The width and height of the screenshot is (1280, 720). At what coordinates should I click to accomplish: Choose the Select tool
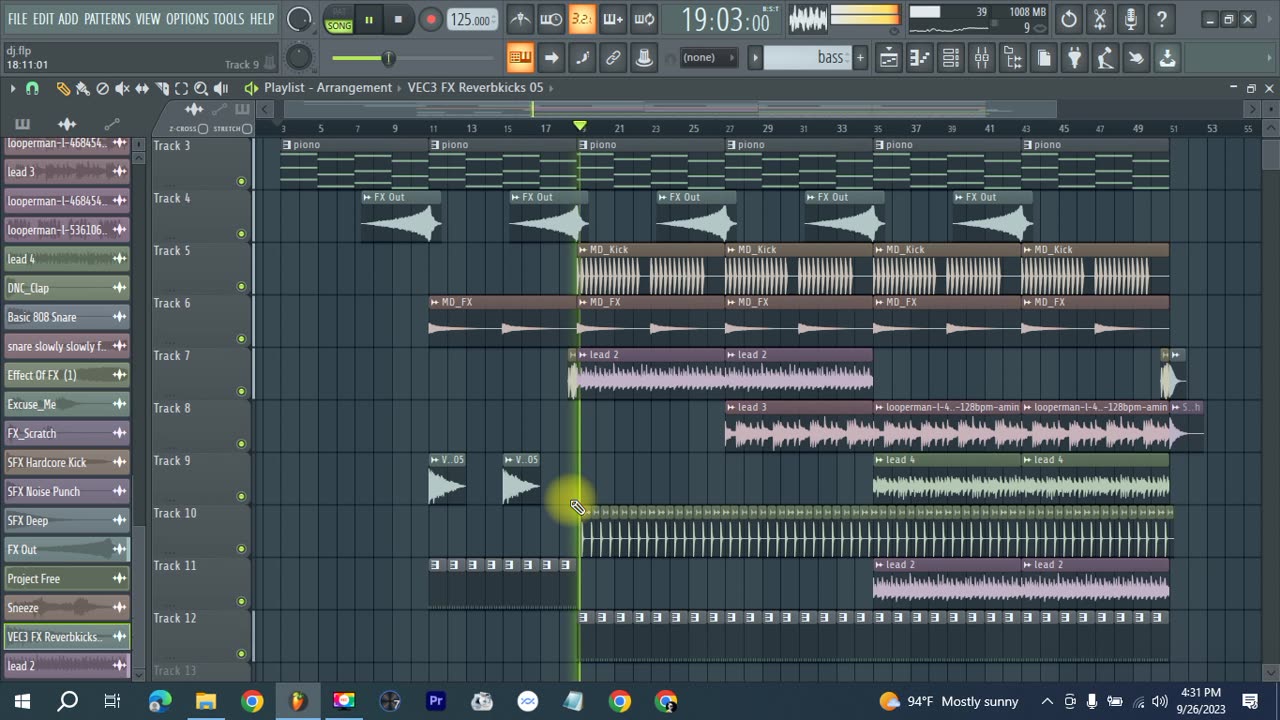click(x=181, y=88)
